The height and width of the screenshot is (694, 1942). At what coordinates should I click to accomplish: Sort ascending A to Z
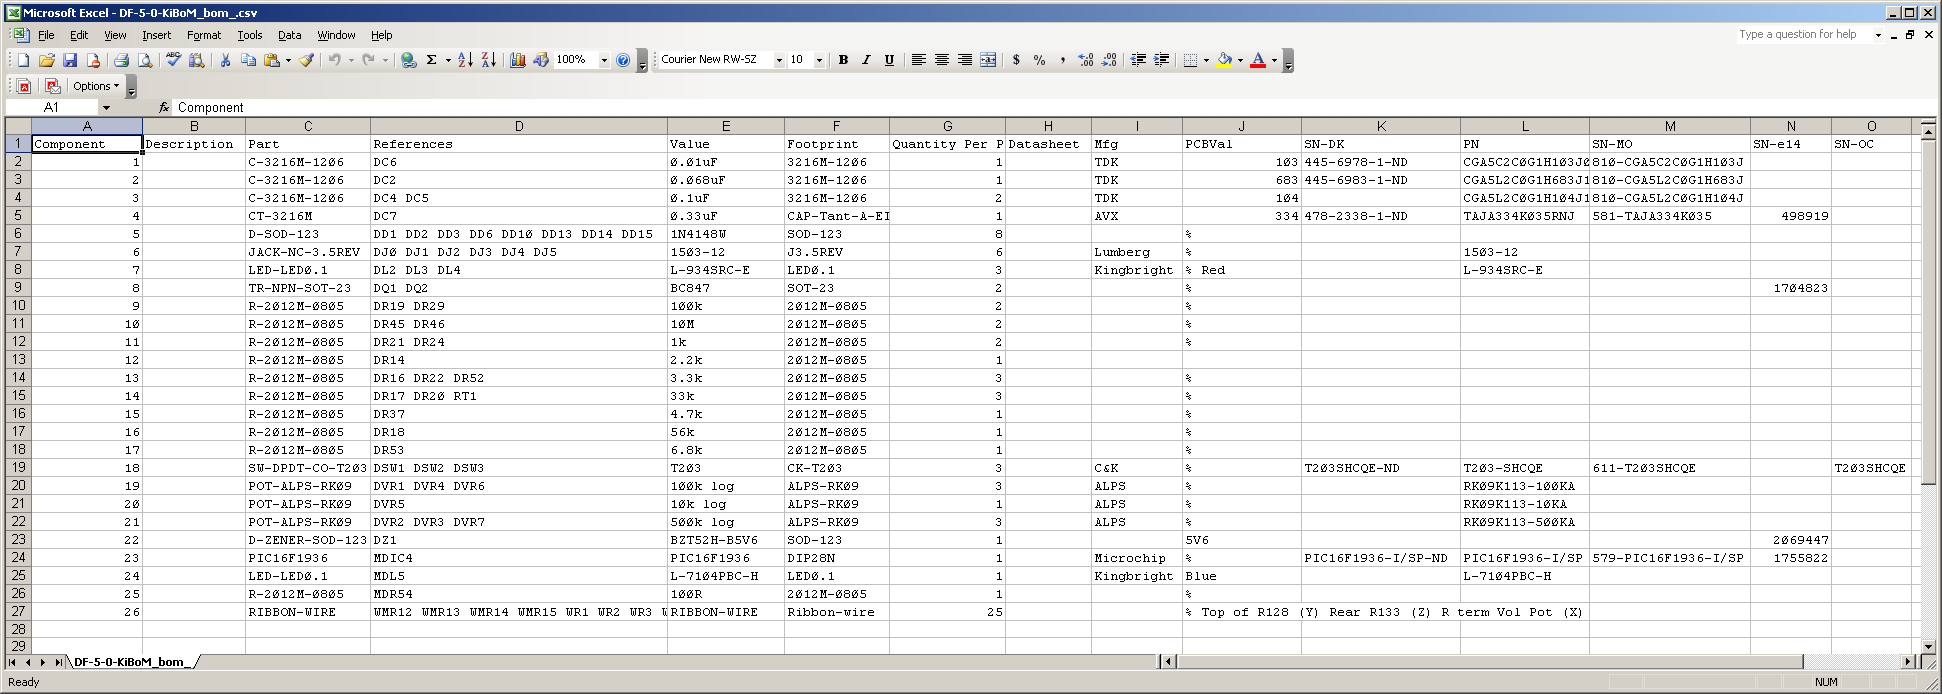tap(465, 60)
